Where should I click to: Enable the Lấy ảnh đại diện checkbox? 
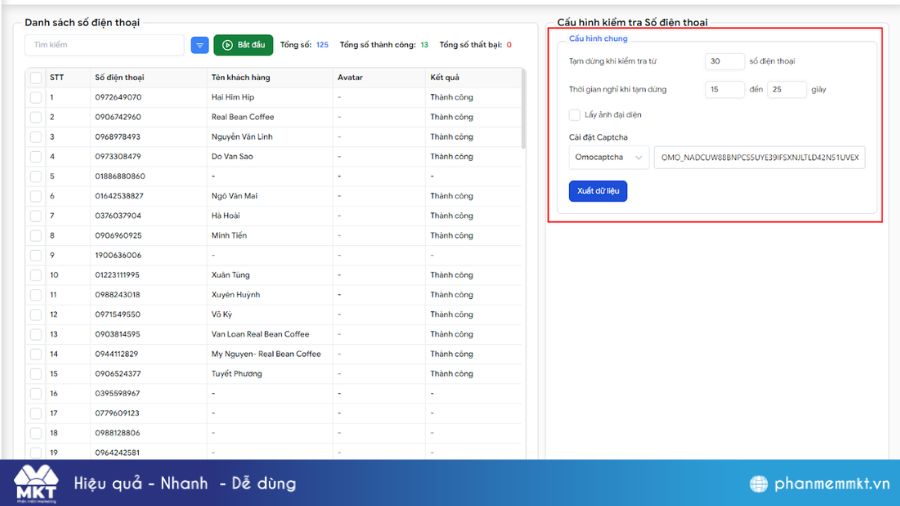click(574, 114)
